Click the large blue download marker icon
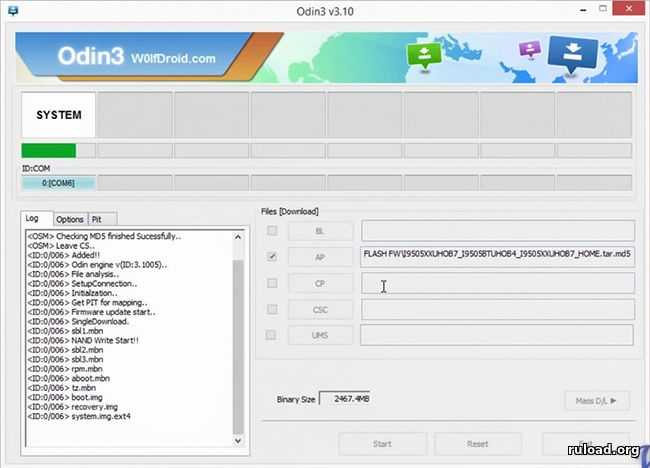The image size is (650, 468). pos(572,54)
